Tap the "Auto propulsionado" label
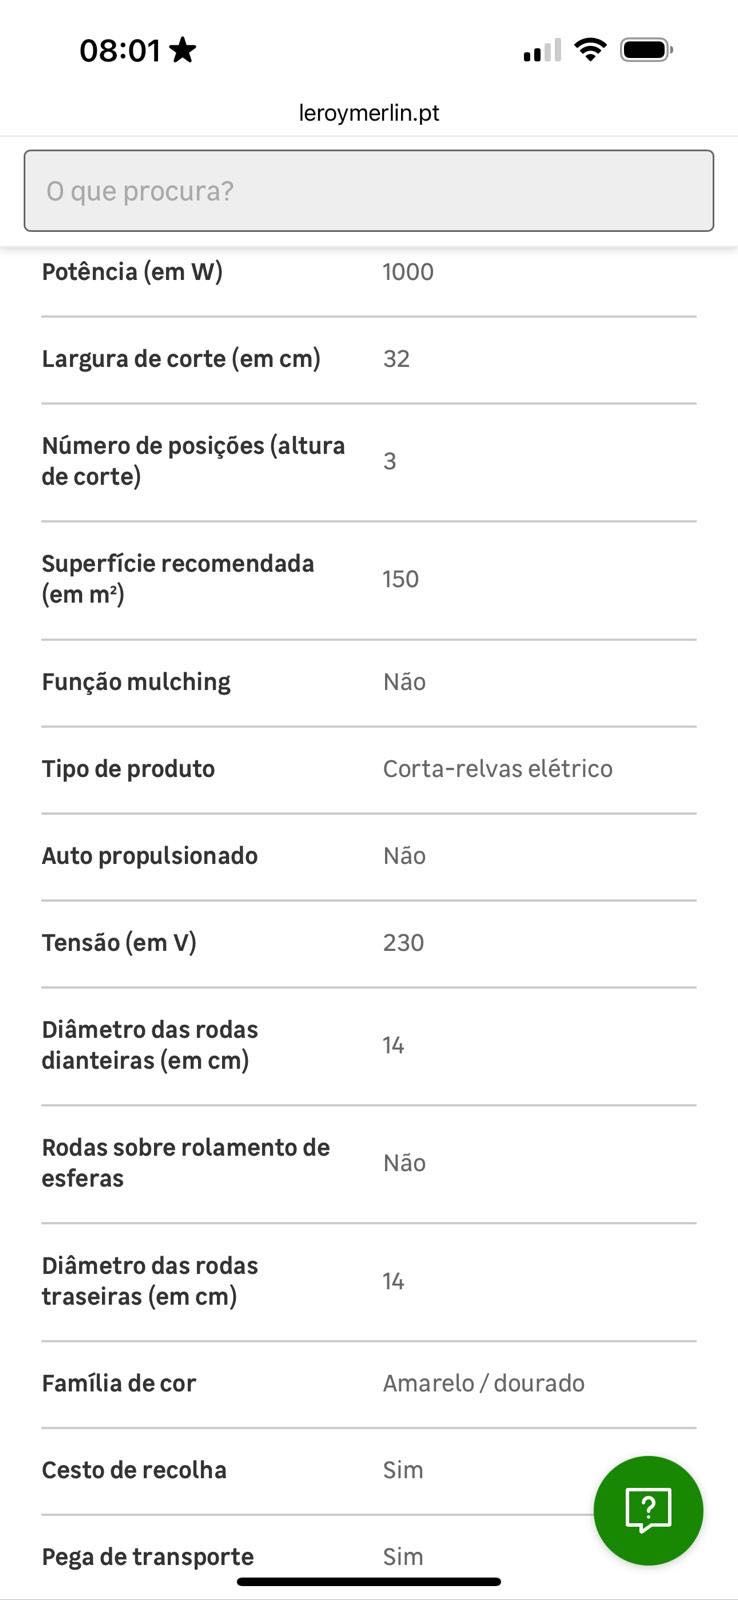The height and width of the screenshot is (1600, 738). [x=150, y=856]
